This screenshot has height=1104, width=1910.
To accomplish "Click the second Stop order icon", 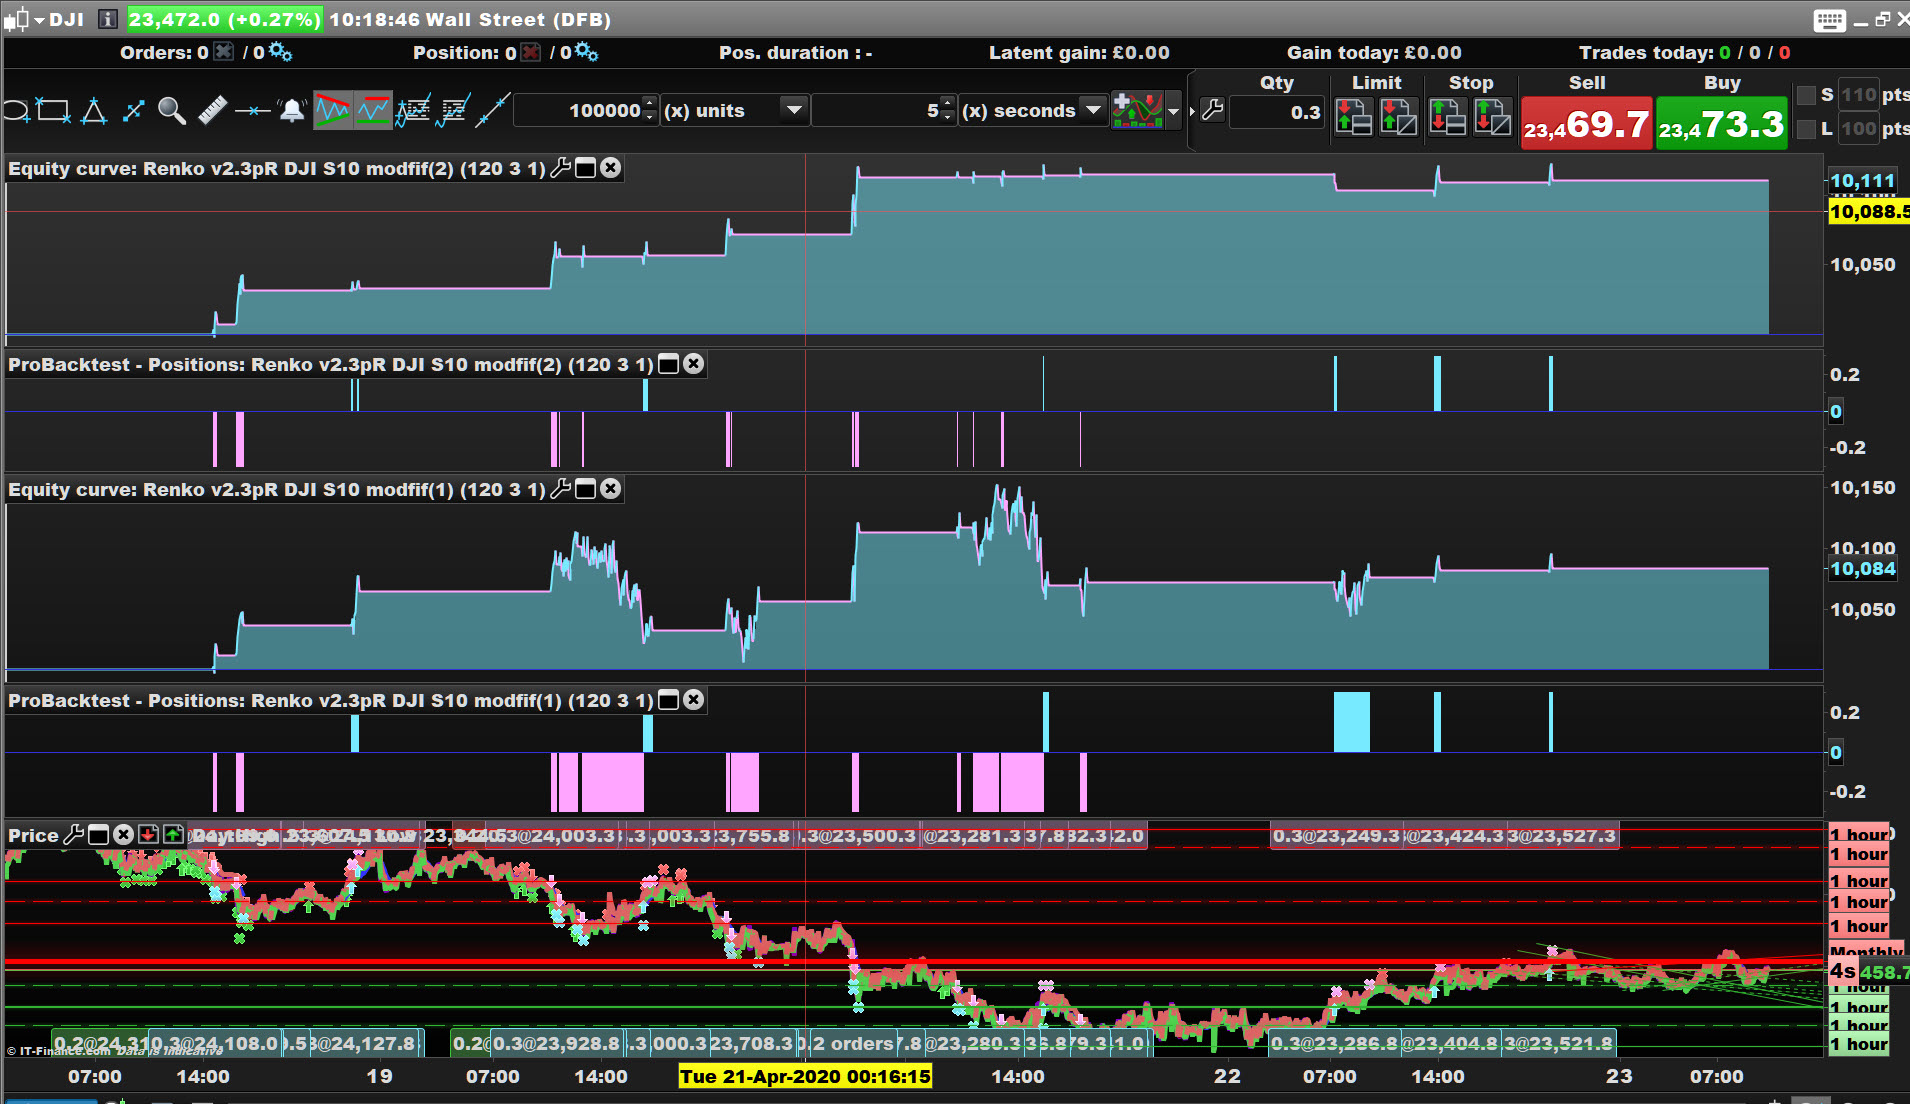I will point(1492,117).
